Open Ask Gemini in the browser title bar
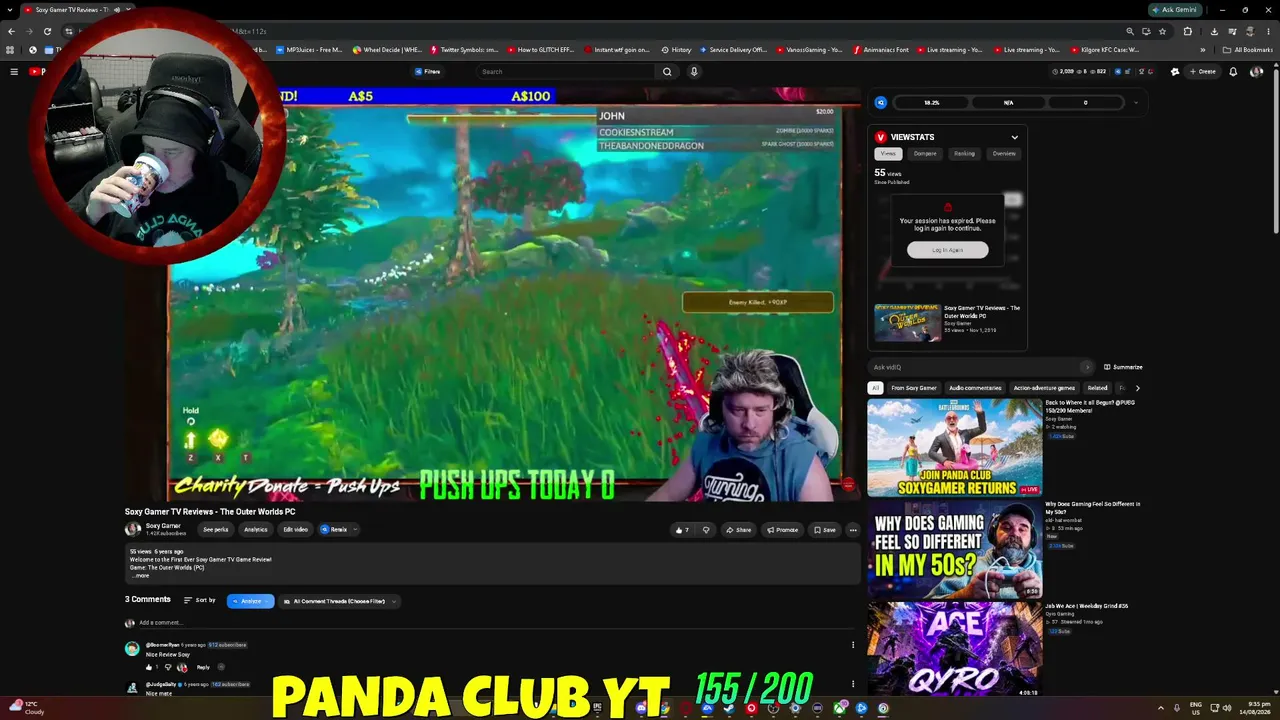 coord(1175,9)
